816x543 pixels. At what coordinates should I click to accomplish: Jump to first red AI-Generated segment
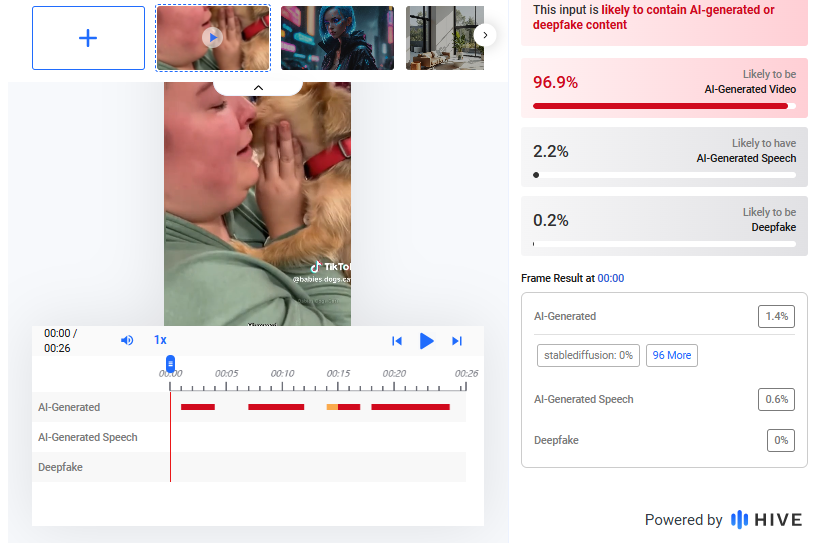(x=198, y=407)
